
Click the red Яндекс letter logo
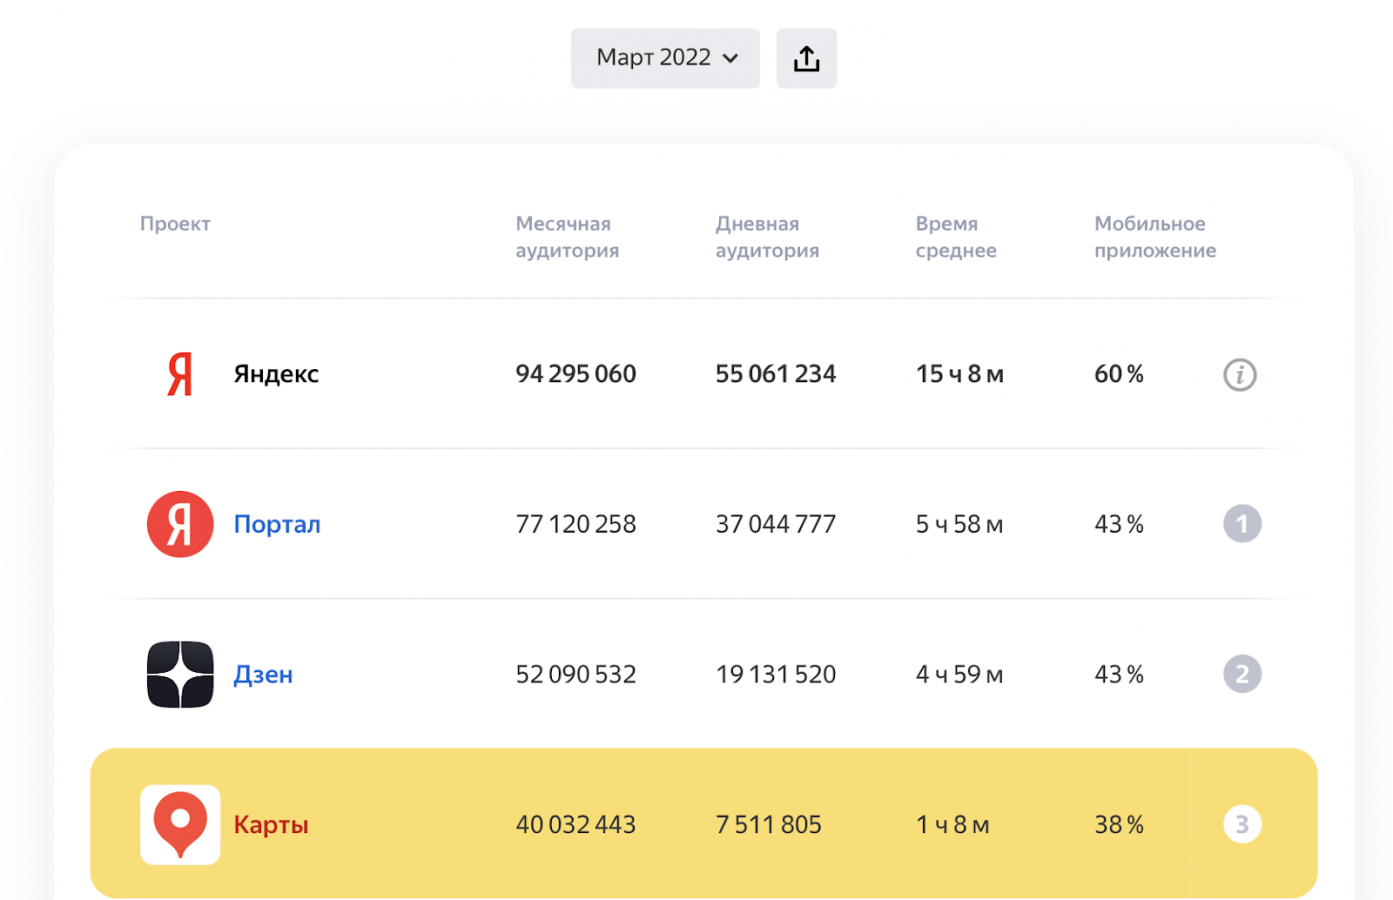click(x=180, y=375)
